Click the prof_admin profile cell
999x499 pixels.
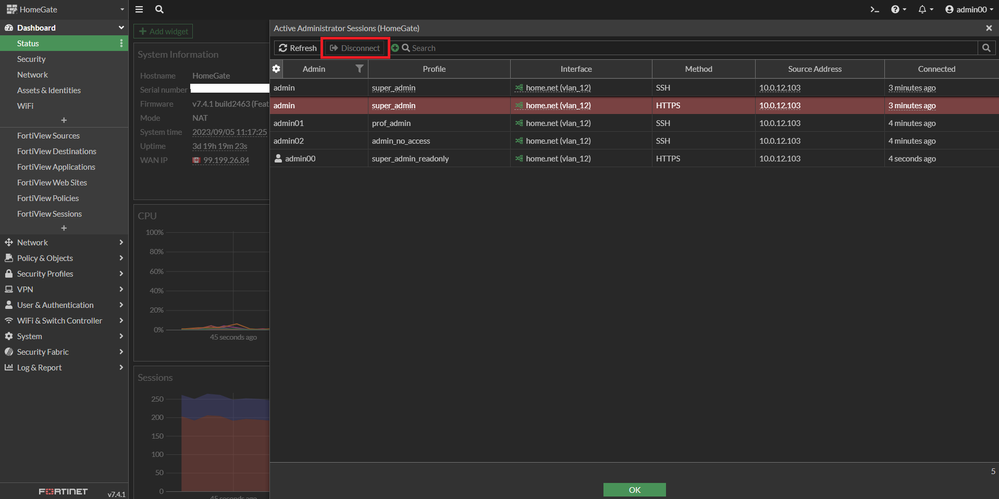point(391,123)
